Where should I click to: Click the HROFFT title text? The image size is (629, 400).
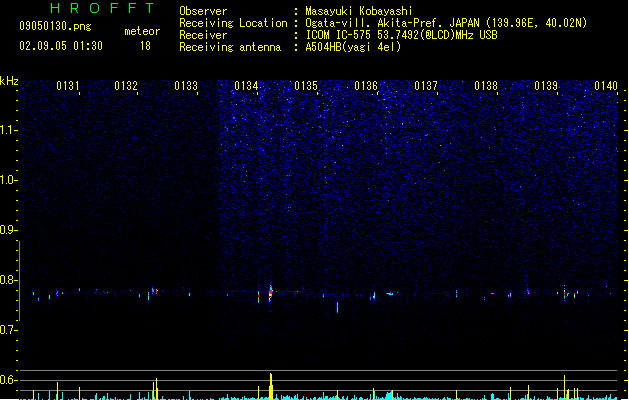[x=102, y=8]
